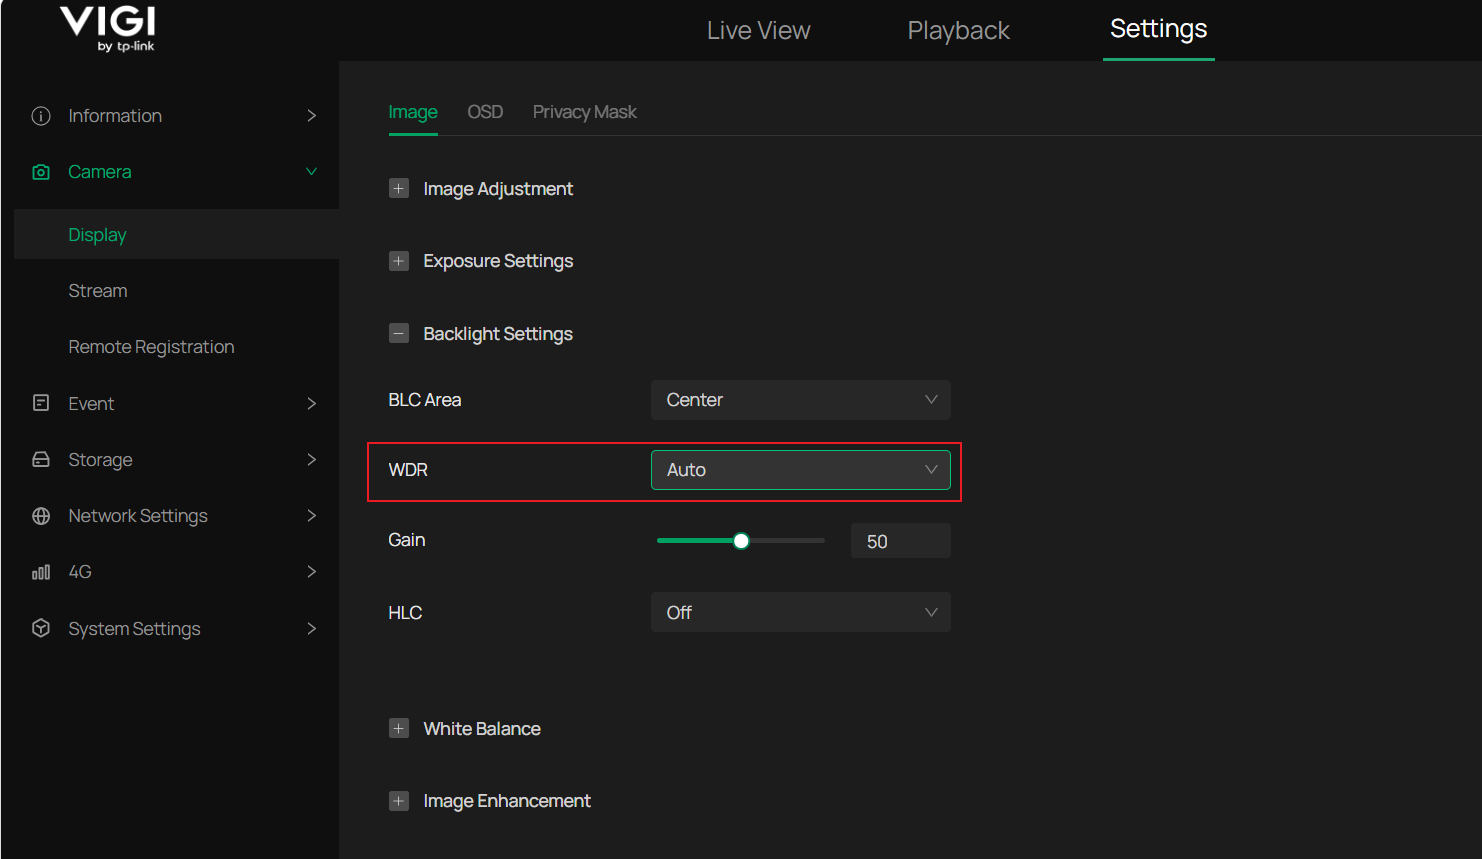Click the Event list icon
This screenshot has width=1482, height=859.
tap(41, 403)
